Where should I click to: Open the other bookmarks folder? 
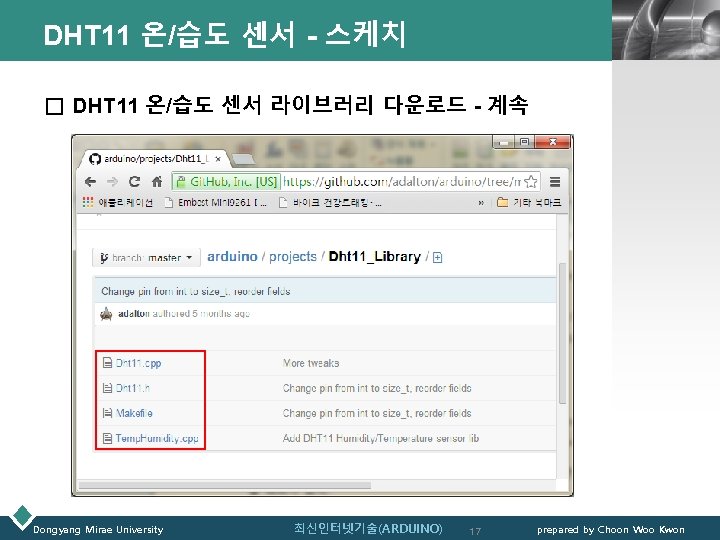(529, 202)
